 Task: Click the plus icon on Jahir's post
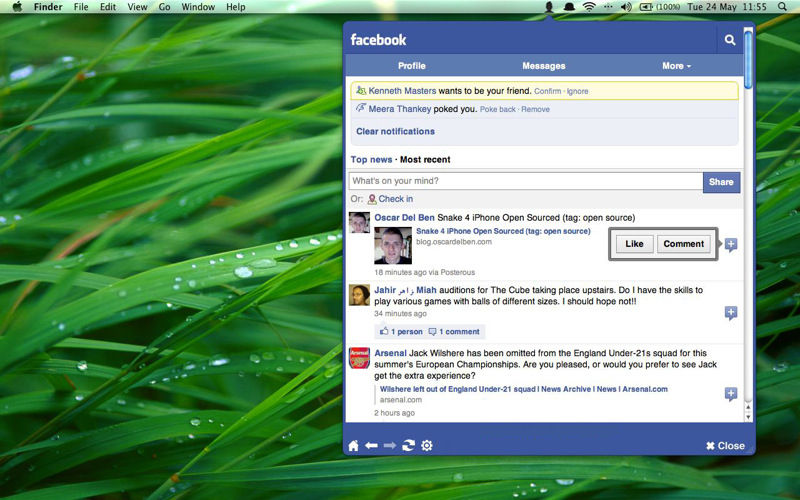pyautogui.click(x=731, y=313)
